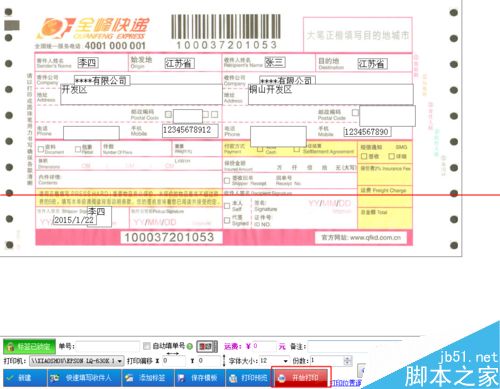Click the red 开始打印 start print button
This screenshot has width=500, height=389.
[x=301, y=377]
